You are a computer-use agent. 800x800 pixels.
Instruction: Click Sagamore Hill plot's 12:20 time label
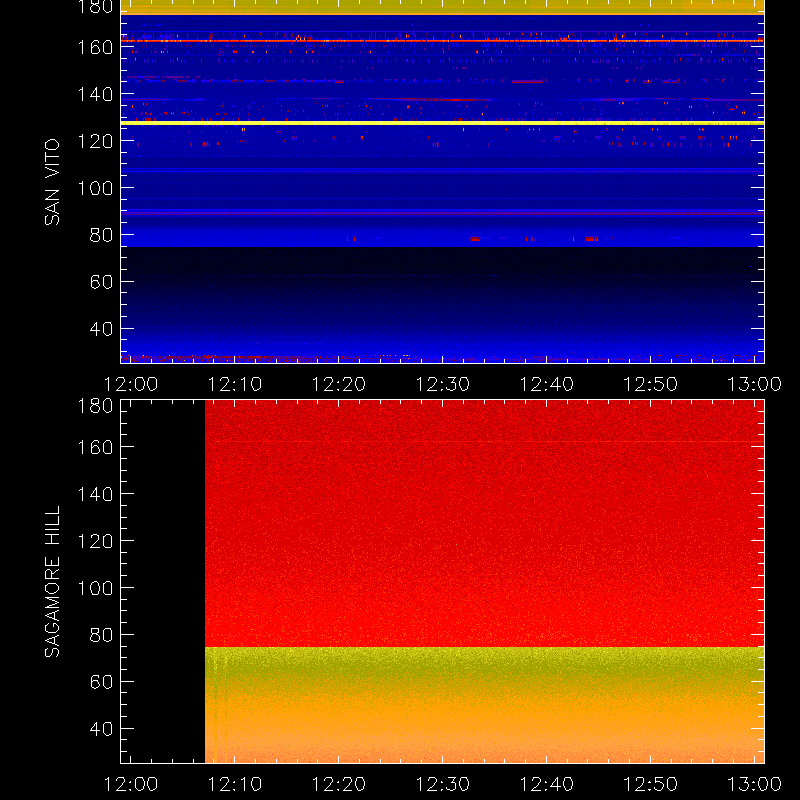coord(339,784)
